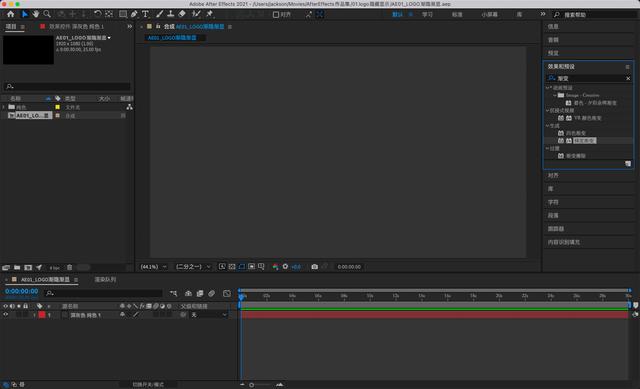The width and height of the screenshot is (640, 389).
Task: Click the composition mini-flowchart icon in timeline
Action: 174,293
